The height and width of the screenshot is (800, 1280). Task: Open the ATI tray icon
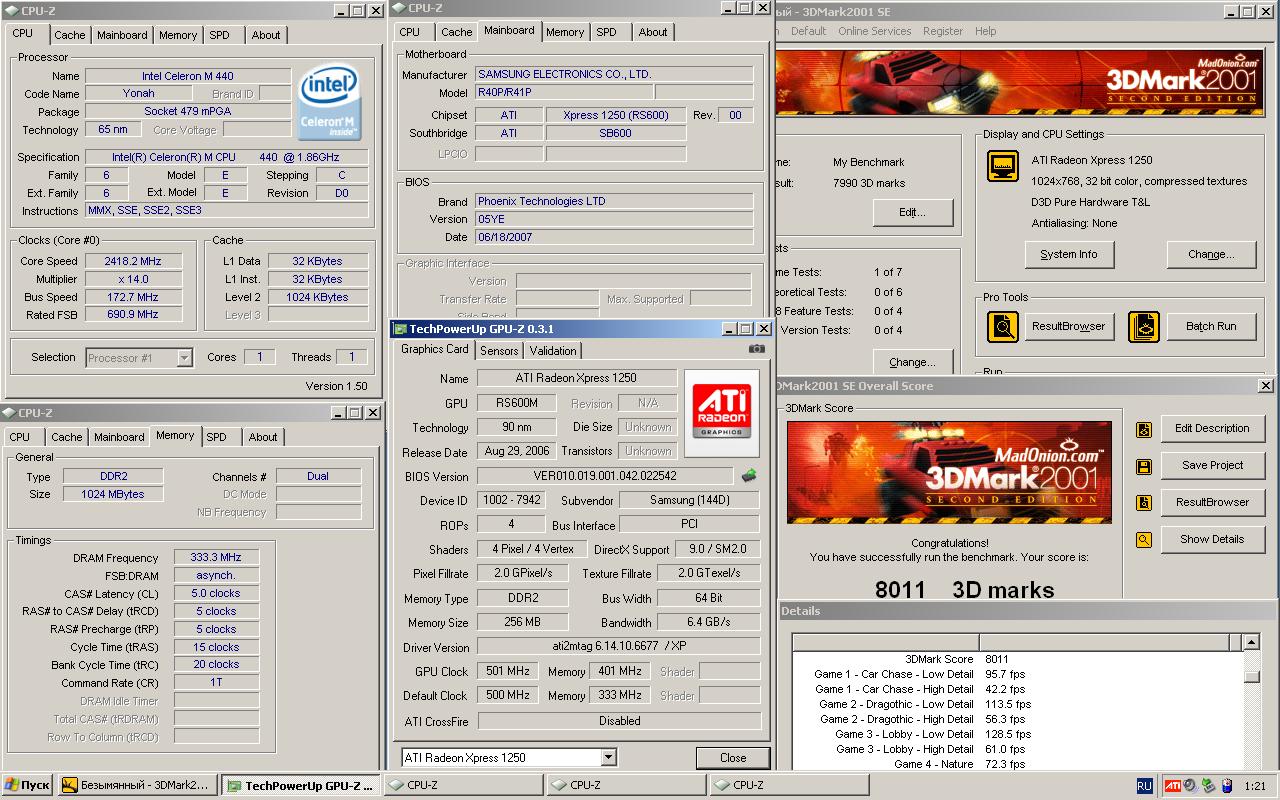pos(1172,786)
